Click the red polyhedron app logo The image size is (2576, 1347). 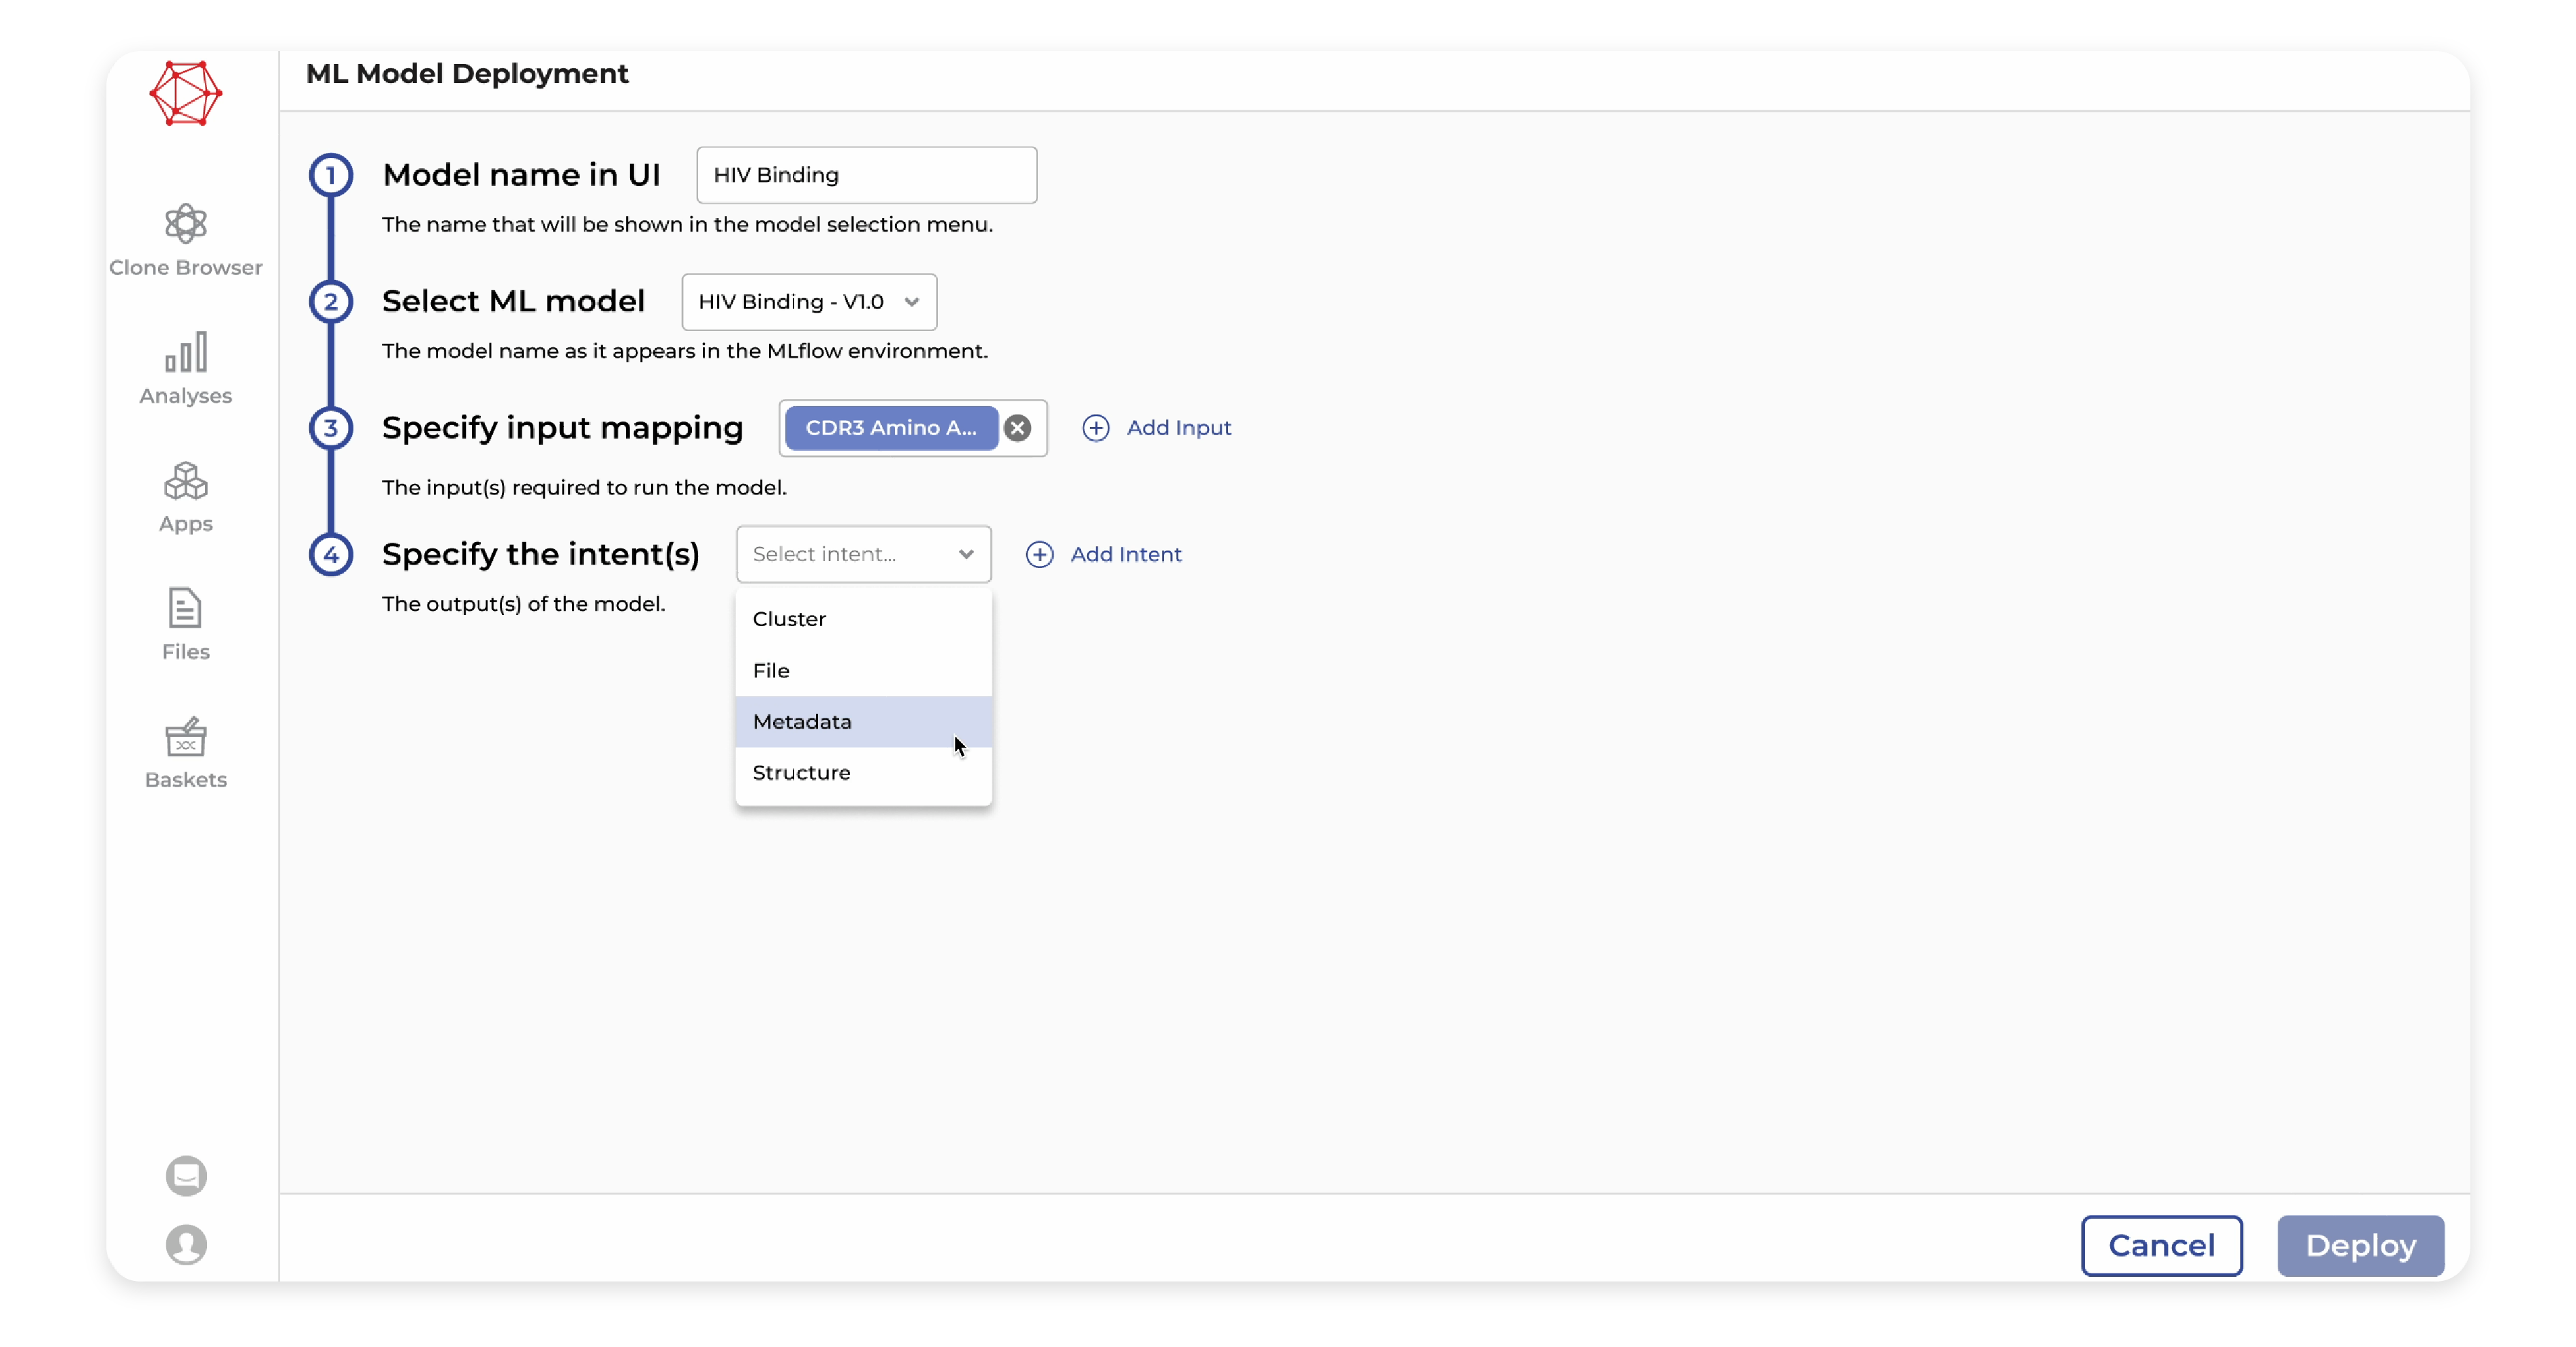(x=186, y=94)
